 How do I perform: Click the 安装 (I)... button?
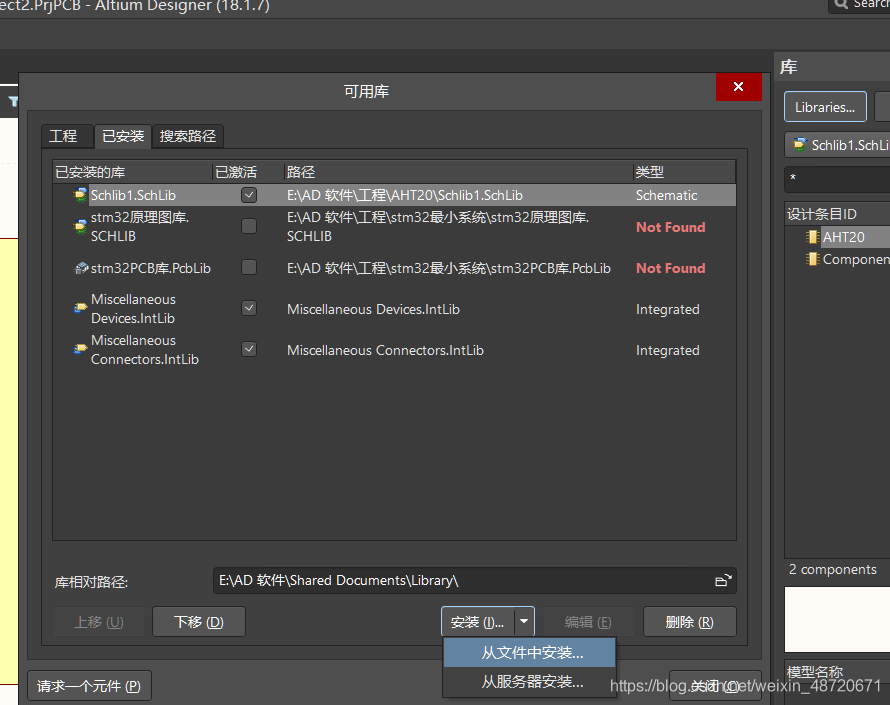point(478,622)
